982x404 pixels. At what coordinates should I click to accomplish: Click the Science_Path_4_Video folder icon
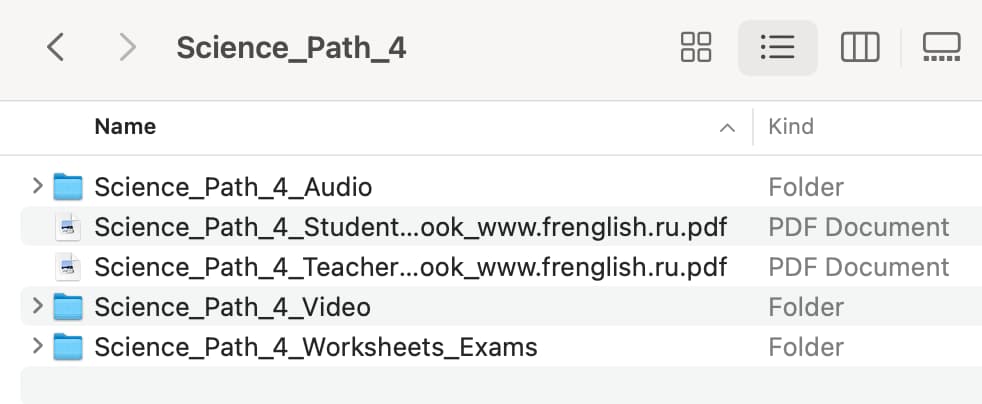pyautogui.click(x=68, y=308)
